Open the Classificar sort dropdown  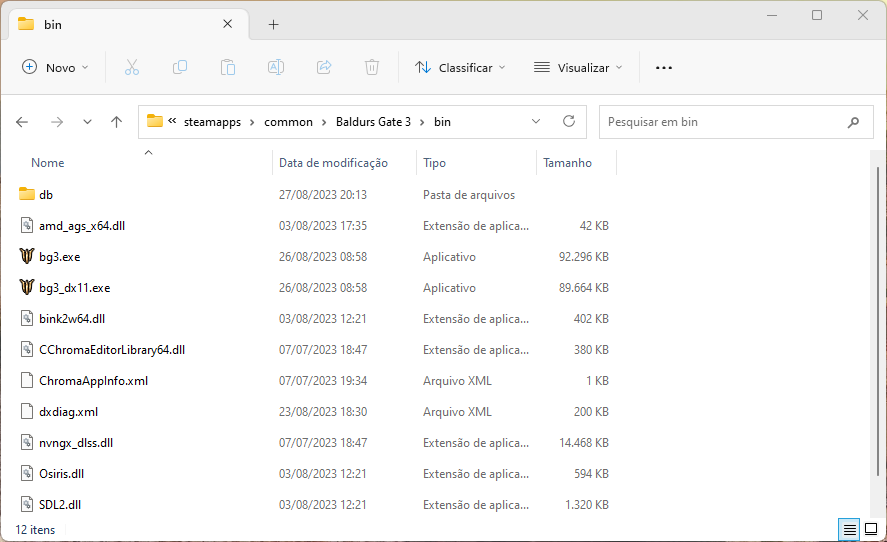tap(460, 67)
